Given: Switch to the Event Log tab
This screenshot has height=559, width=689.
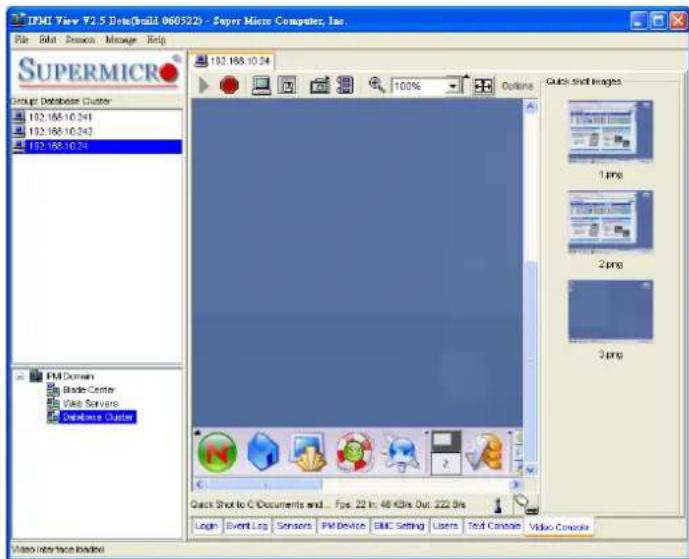Looking at the screenshot, I should click(247, 526).
